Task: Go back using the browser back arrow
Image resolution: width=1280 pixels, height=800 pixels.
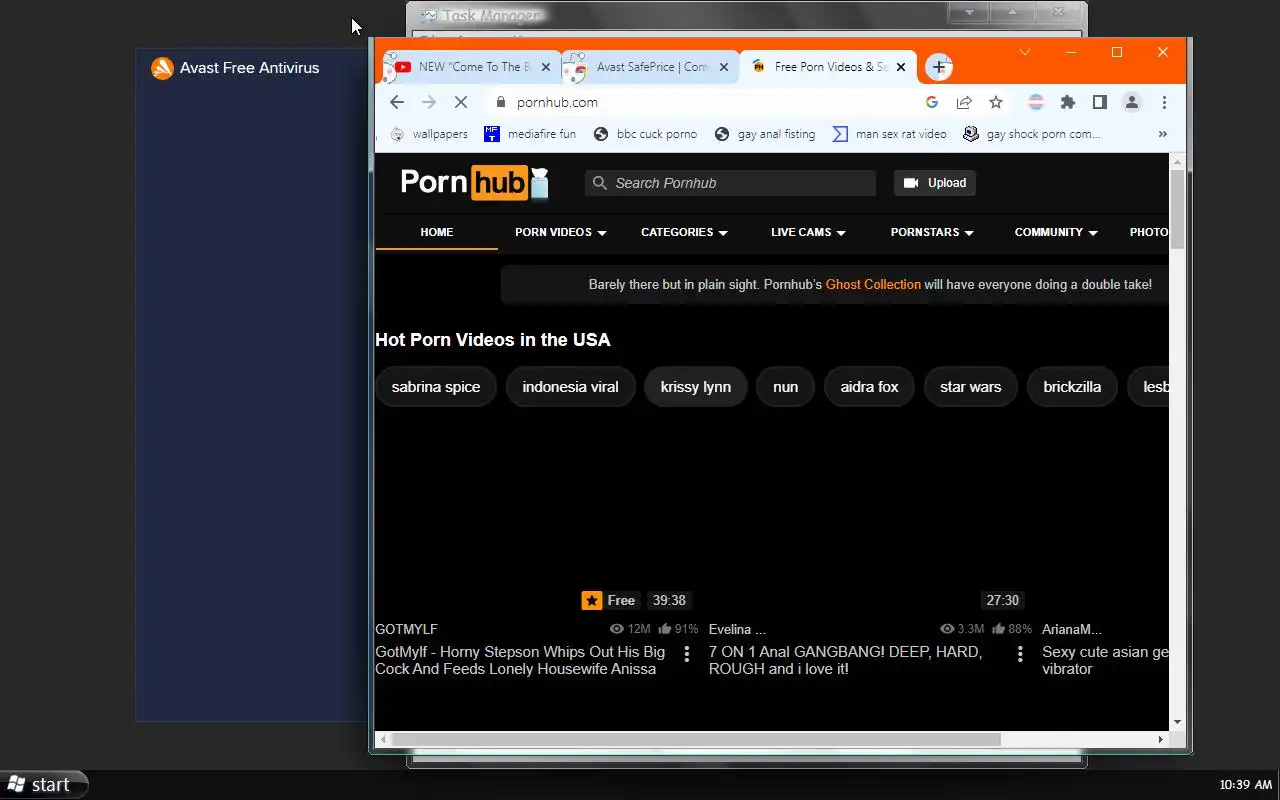Action: tap(397, 102)
